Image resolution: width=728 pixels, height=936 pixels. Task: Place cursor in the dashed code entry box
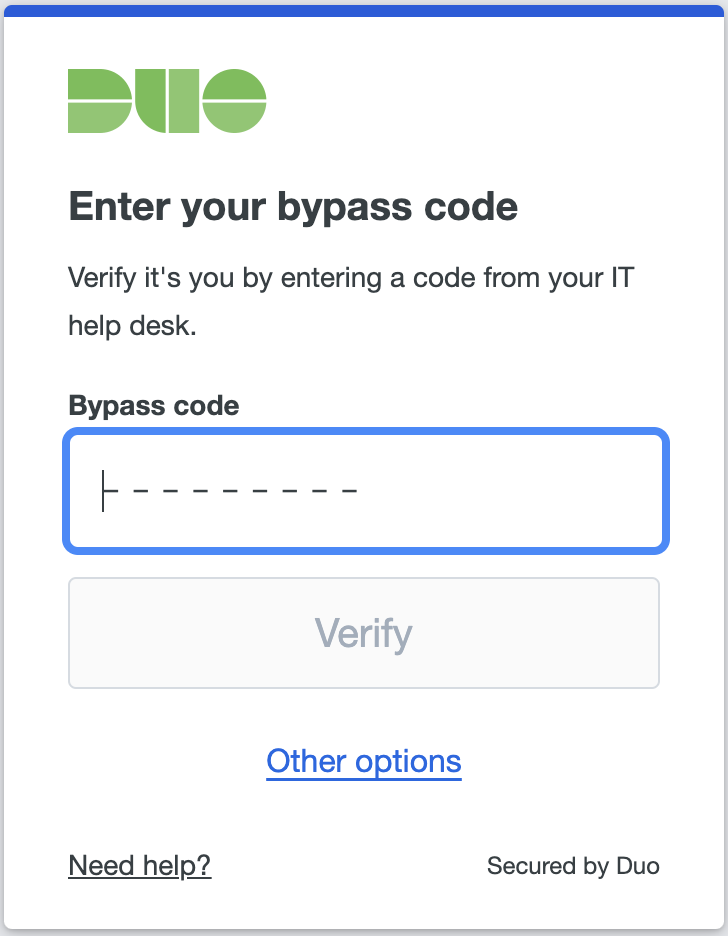click(x=364, y=490)
